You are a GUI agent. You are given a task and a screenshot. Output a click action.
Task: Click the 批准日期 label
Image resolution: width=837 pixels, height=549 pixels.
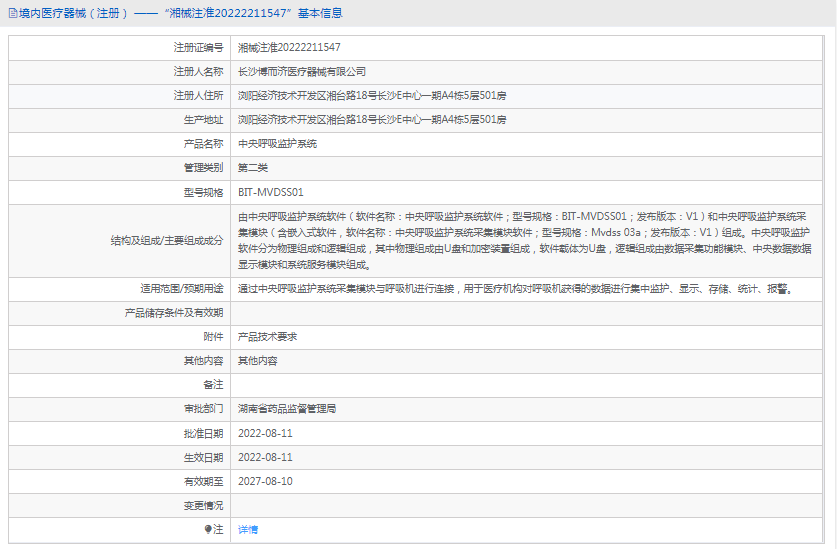pos(203,434)
